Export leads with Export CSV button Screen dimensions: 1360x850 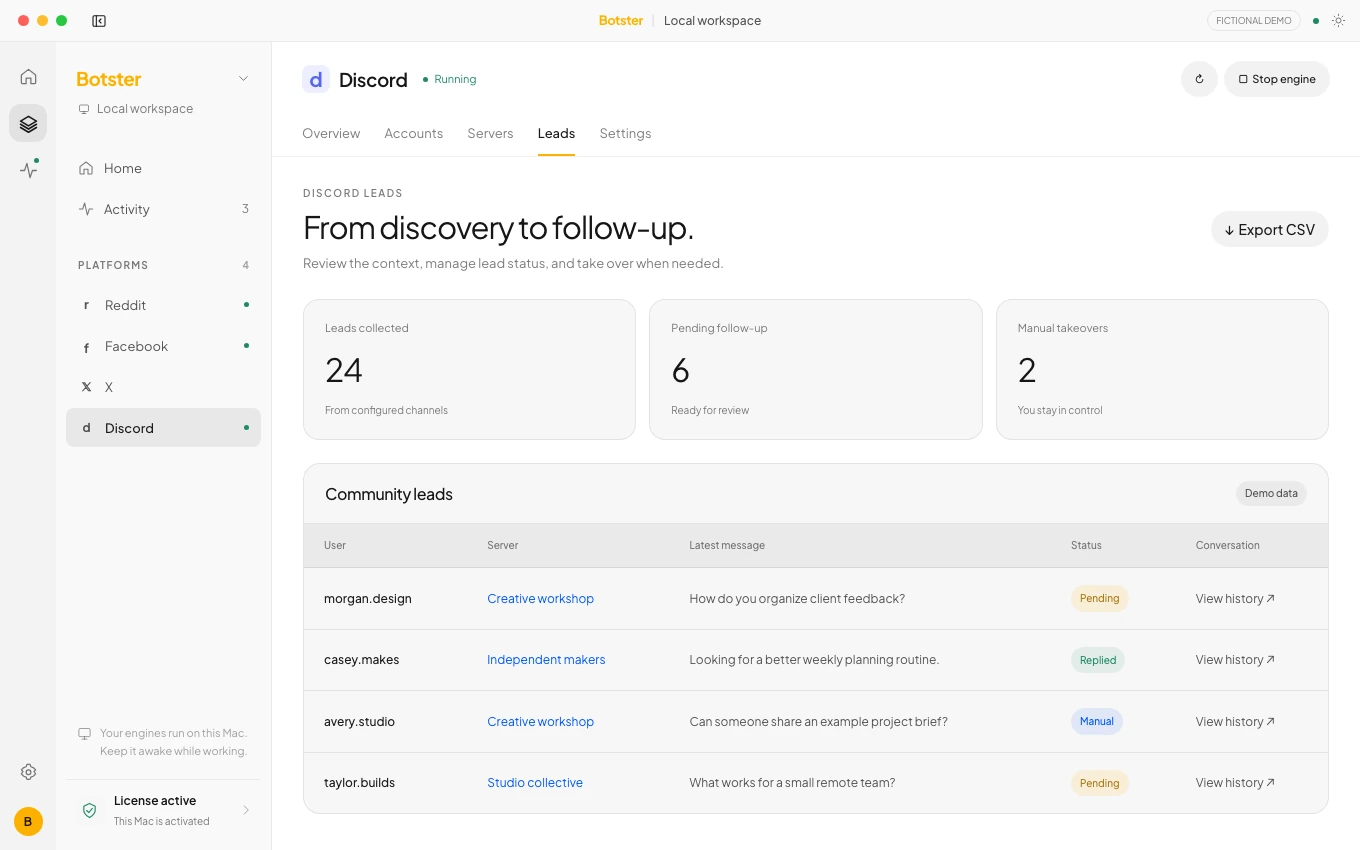coord(1270,230)
